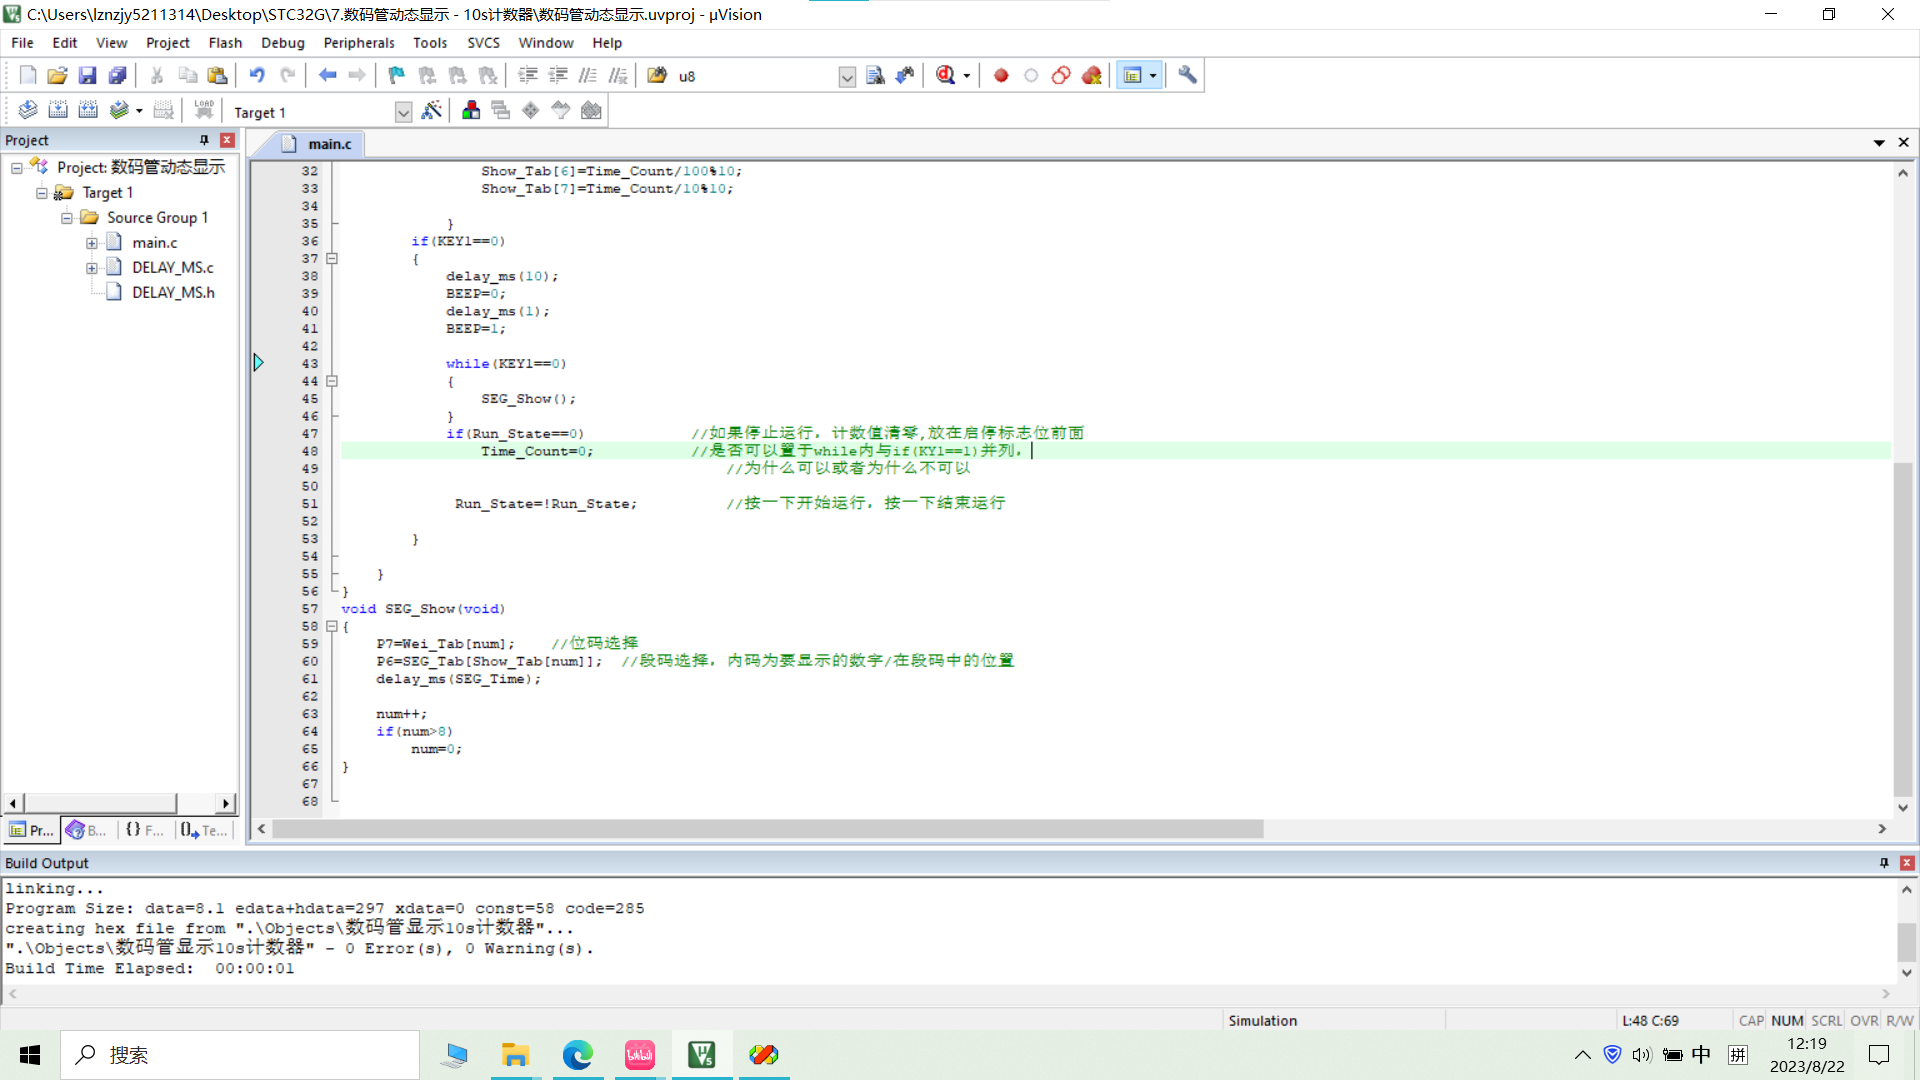The height and width of the screenshot is (1080, 1920).
Task: Collapse the SEG_Show function at line 58
Action: click(x=332, y=626)
